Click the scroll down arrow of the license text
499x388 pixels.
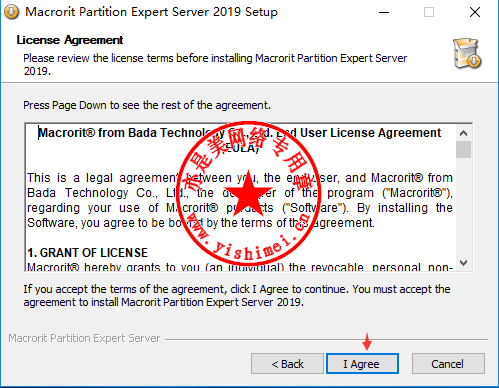[463, 263]
